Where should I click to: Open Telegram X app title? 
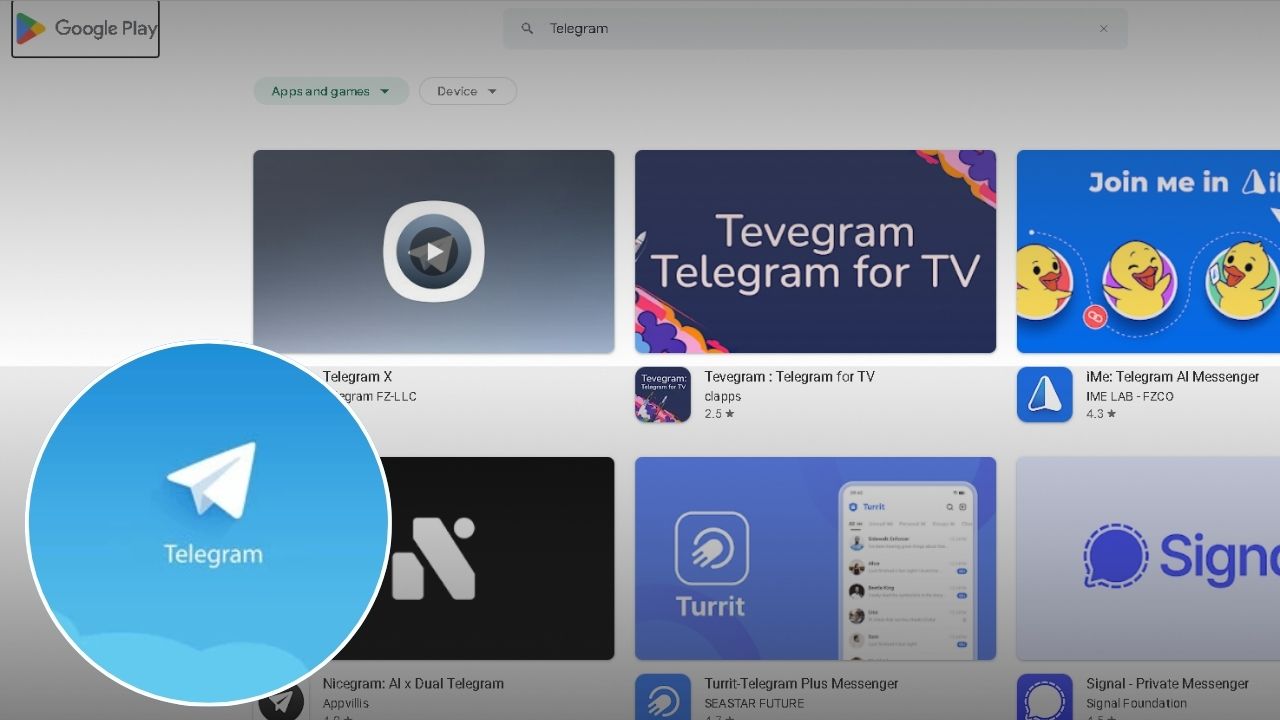[358, 377]
